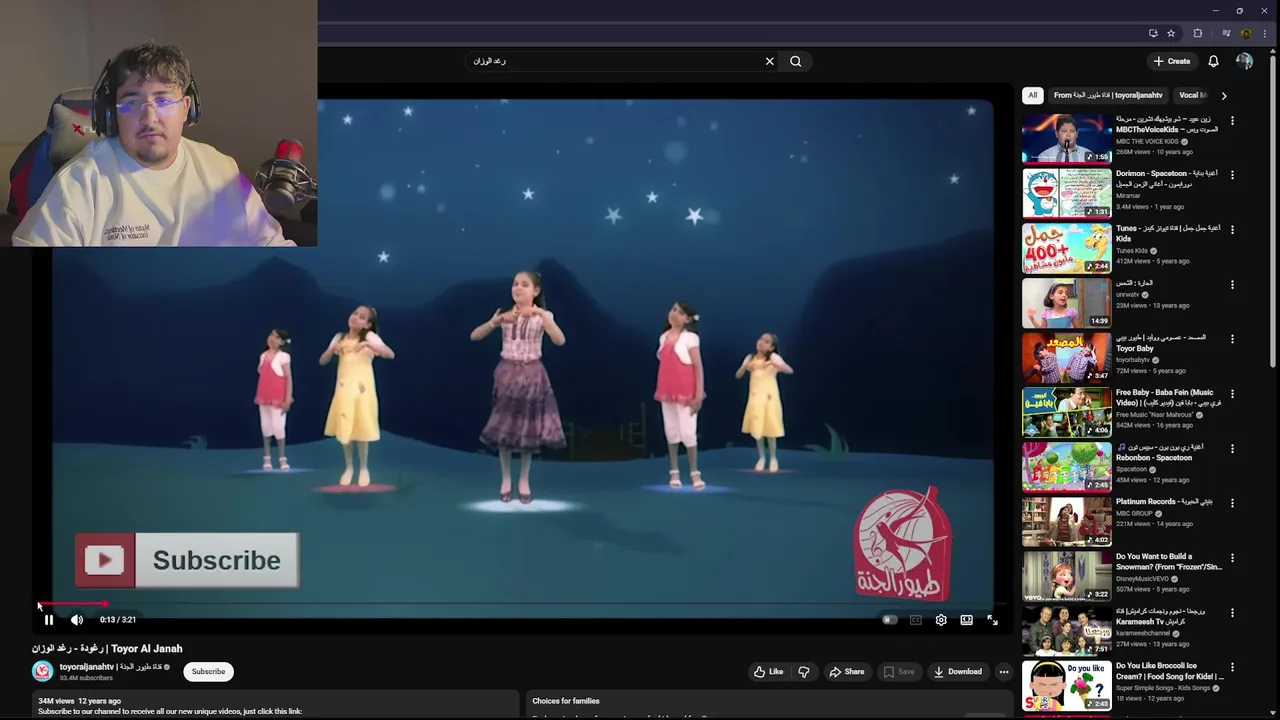The image size is (1280, 720).
Task: Open options for Platinum Records video
Action: [x=1232, y=503]
